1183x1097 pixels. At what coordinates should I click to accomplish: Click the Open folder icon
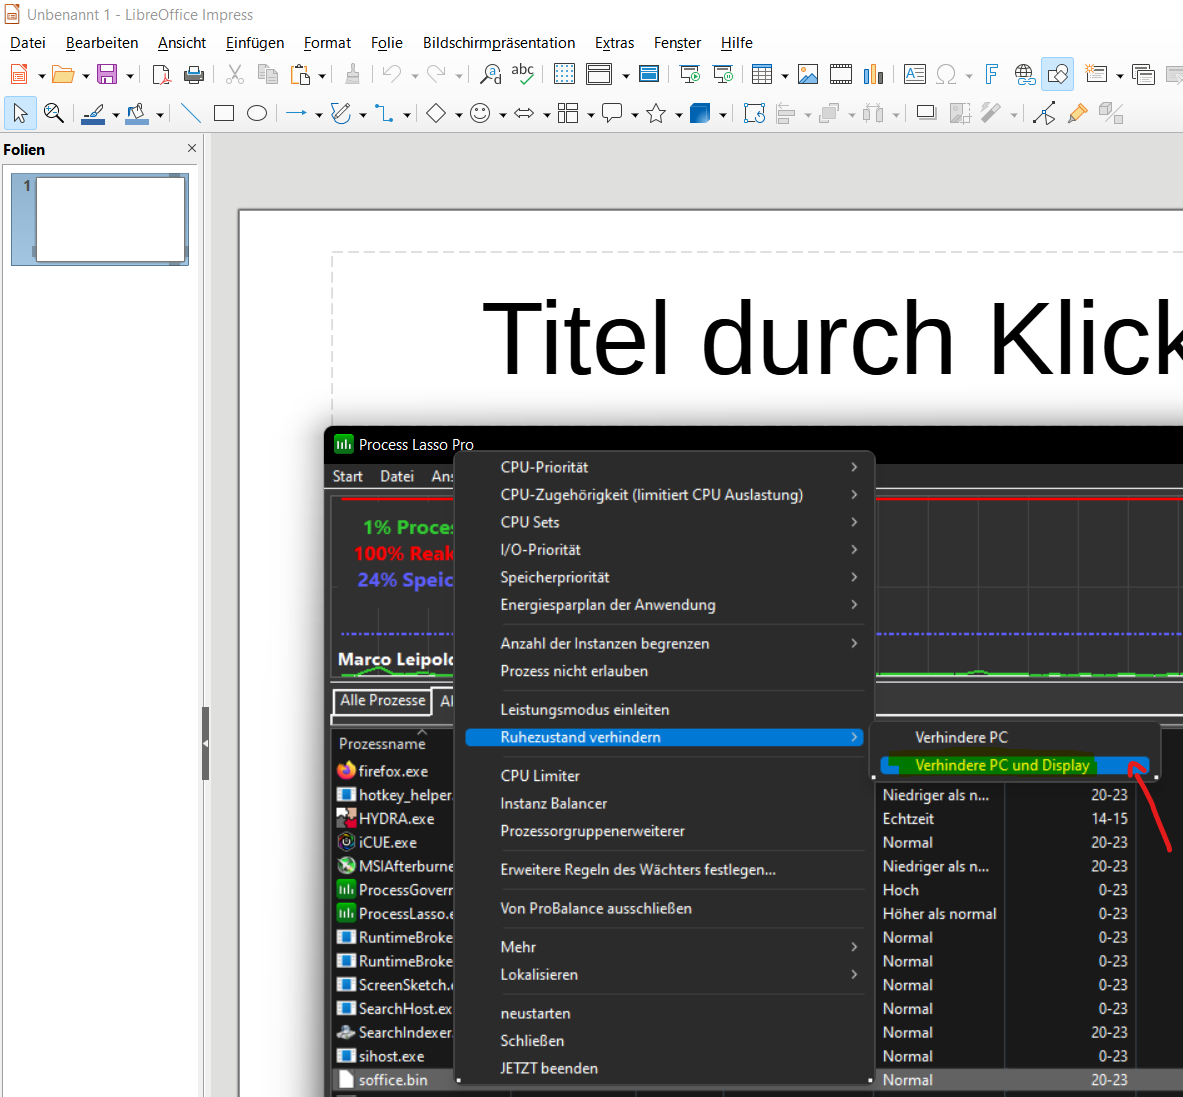click(63, 74)
